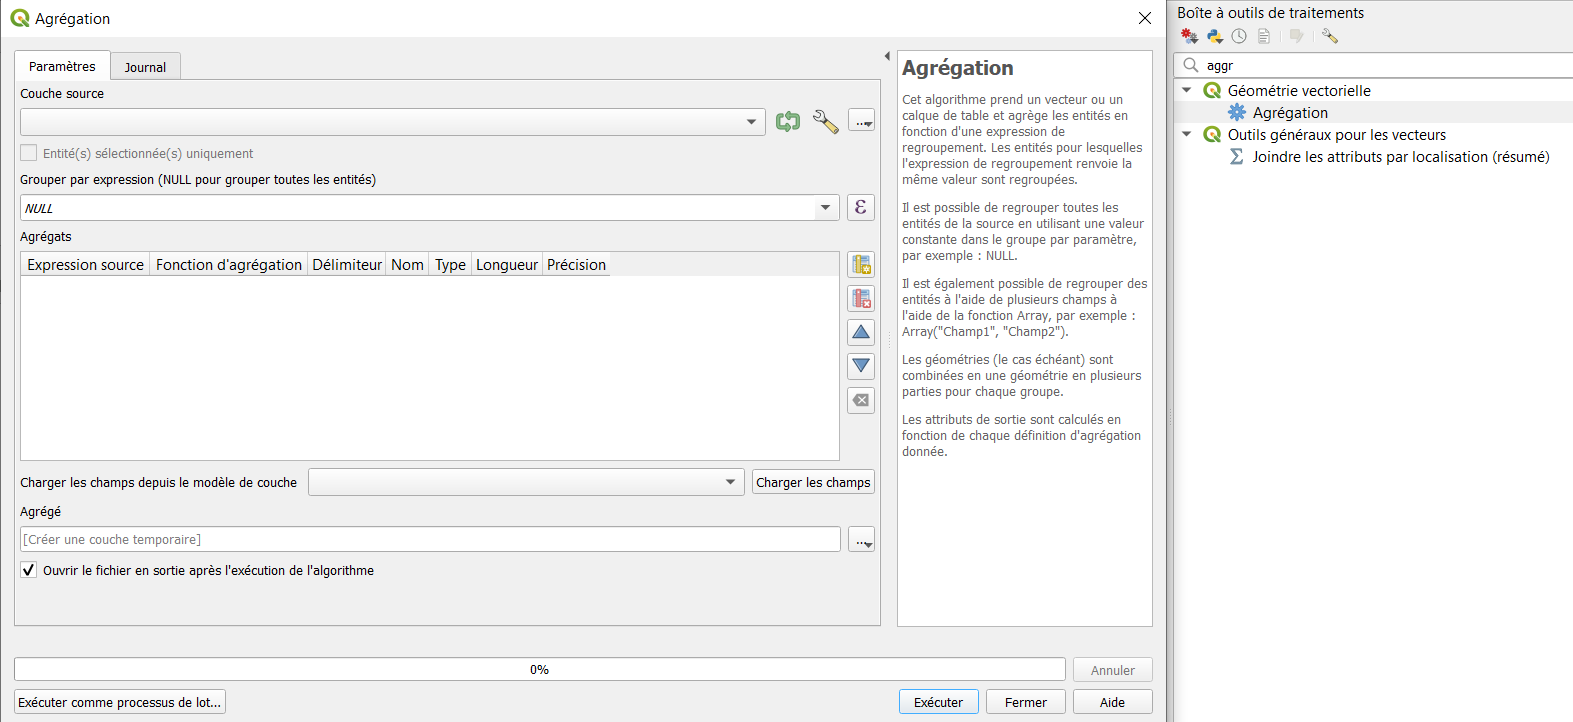Click the Type column header
Viewport: 1573px width, 722px height.
[x=450, y=265]
